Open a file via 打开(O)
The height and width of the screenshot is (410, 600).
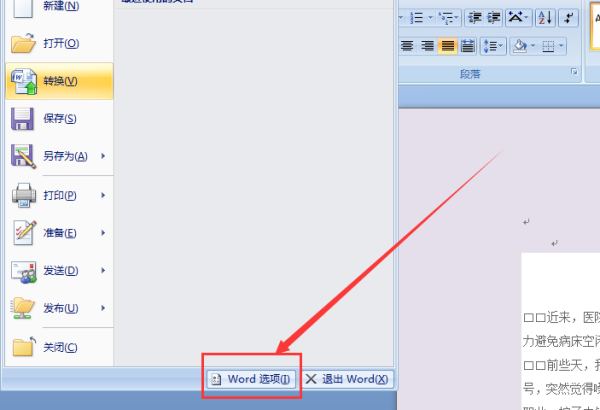(x=59, y=43)
